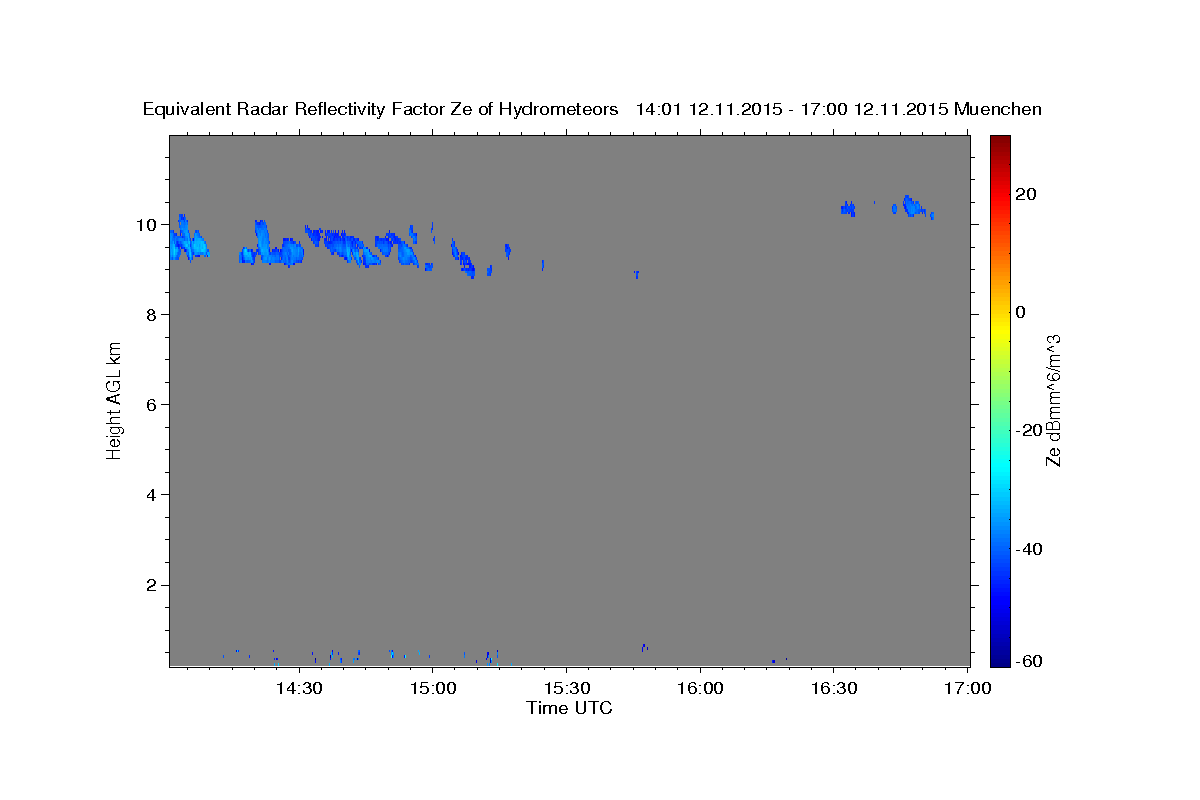This screenshot has width=1200, height=800.
Task: Click the 17:00 time tick label
Action: [968, 688]
